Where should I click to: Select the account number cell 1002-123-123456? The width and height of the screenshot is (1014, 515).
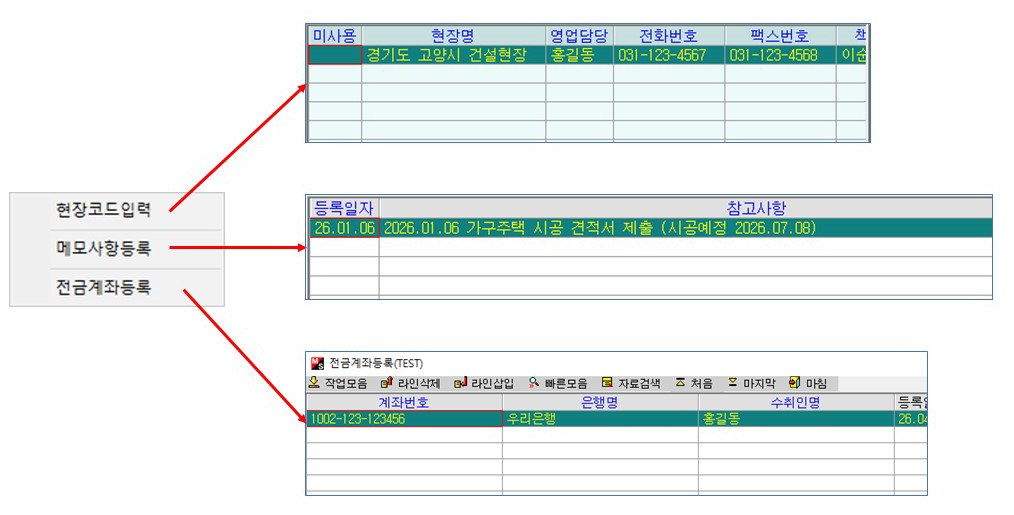[x=404, y=419]
